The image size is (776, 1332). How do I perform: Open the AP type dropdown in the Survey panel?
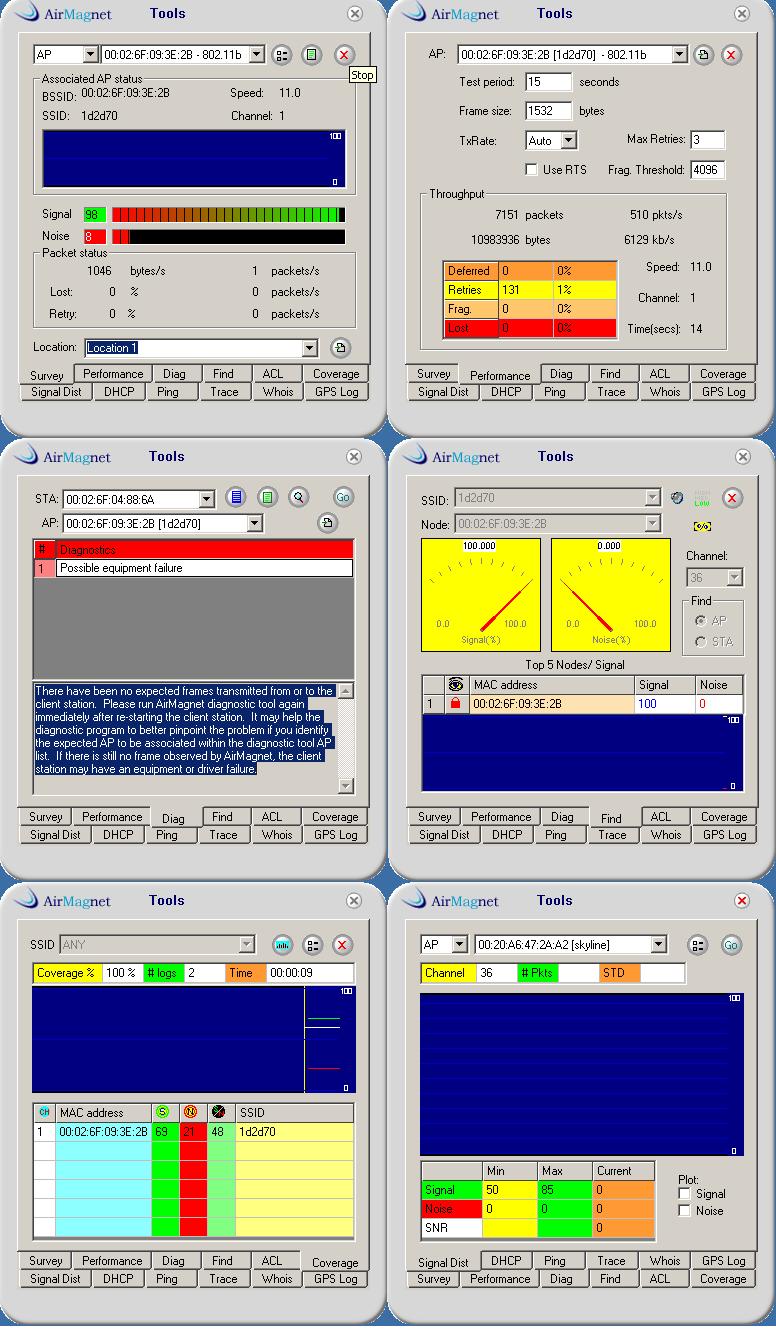click(x=90, y=54)
